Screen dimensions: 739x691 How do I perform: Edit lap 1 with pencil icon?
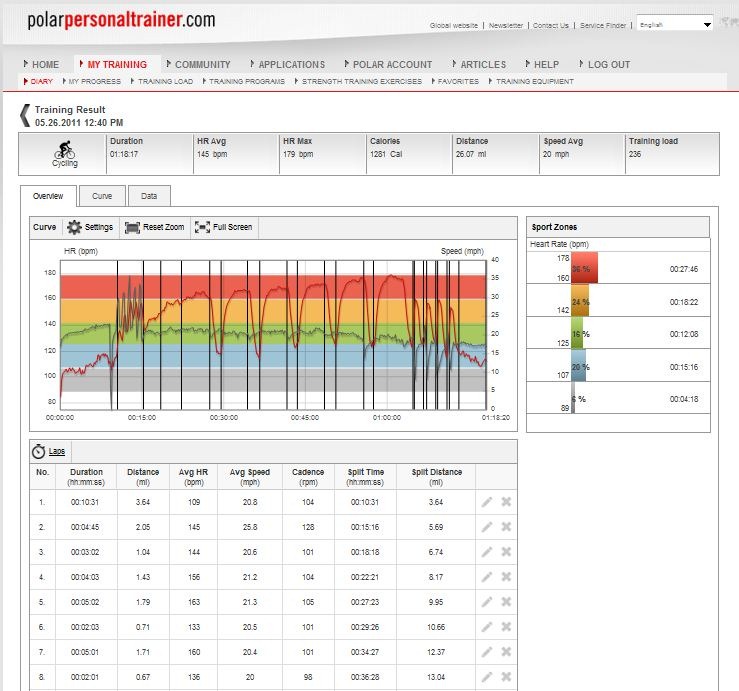click(487, 502)
